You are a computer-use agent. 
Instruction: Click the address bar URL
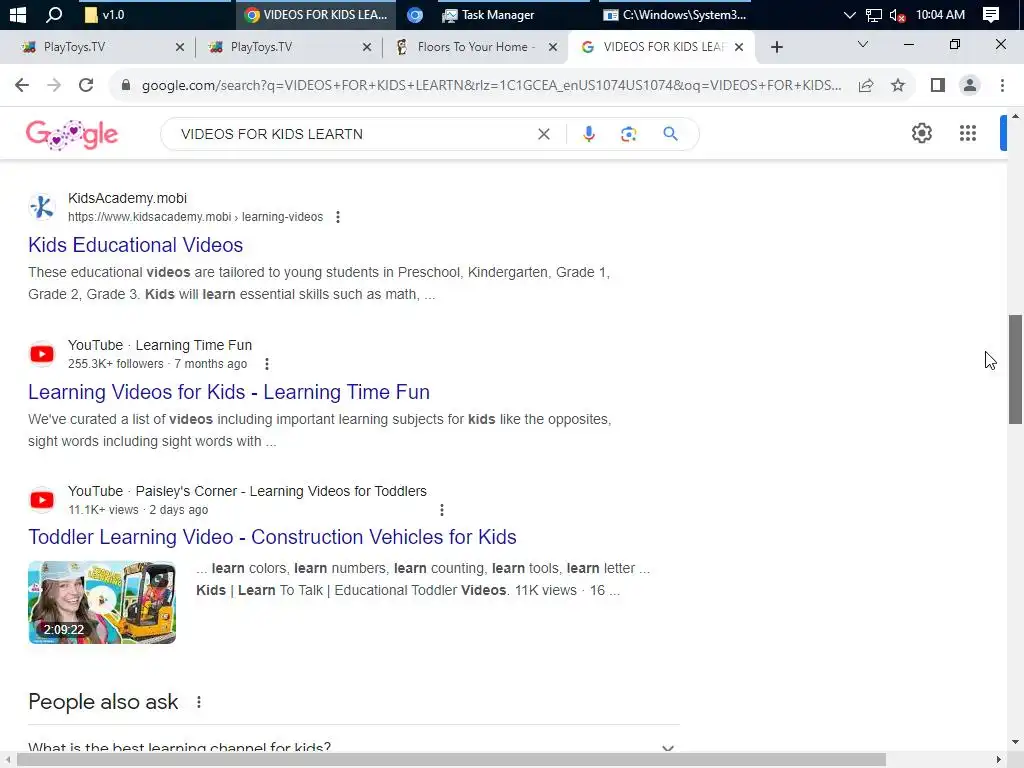click(491, 85)
